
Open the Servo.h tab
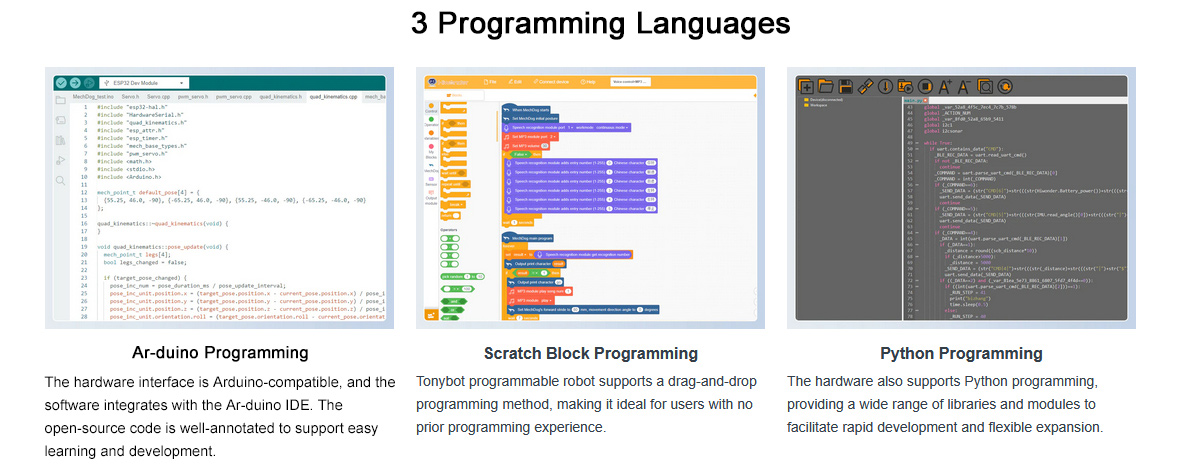click(x=131, y=97)
